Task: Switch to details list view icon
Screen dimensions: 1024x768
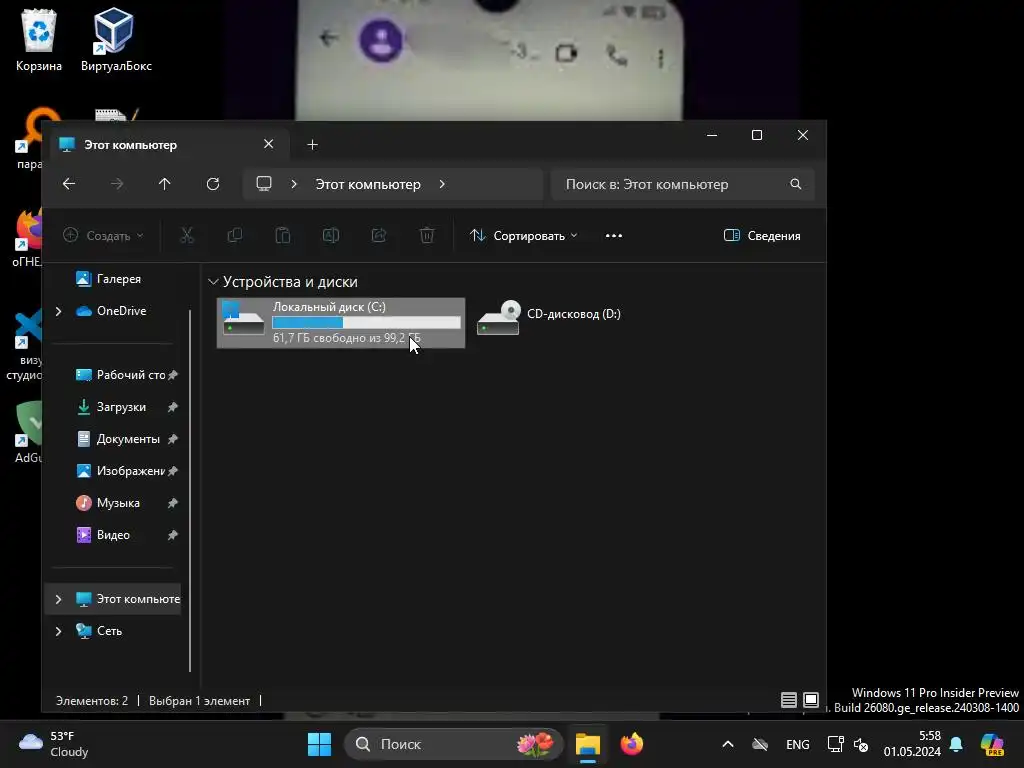Action: click(789, 700)
